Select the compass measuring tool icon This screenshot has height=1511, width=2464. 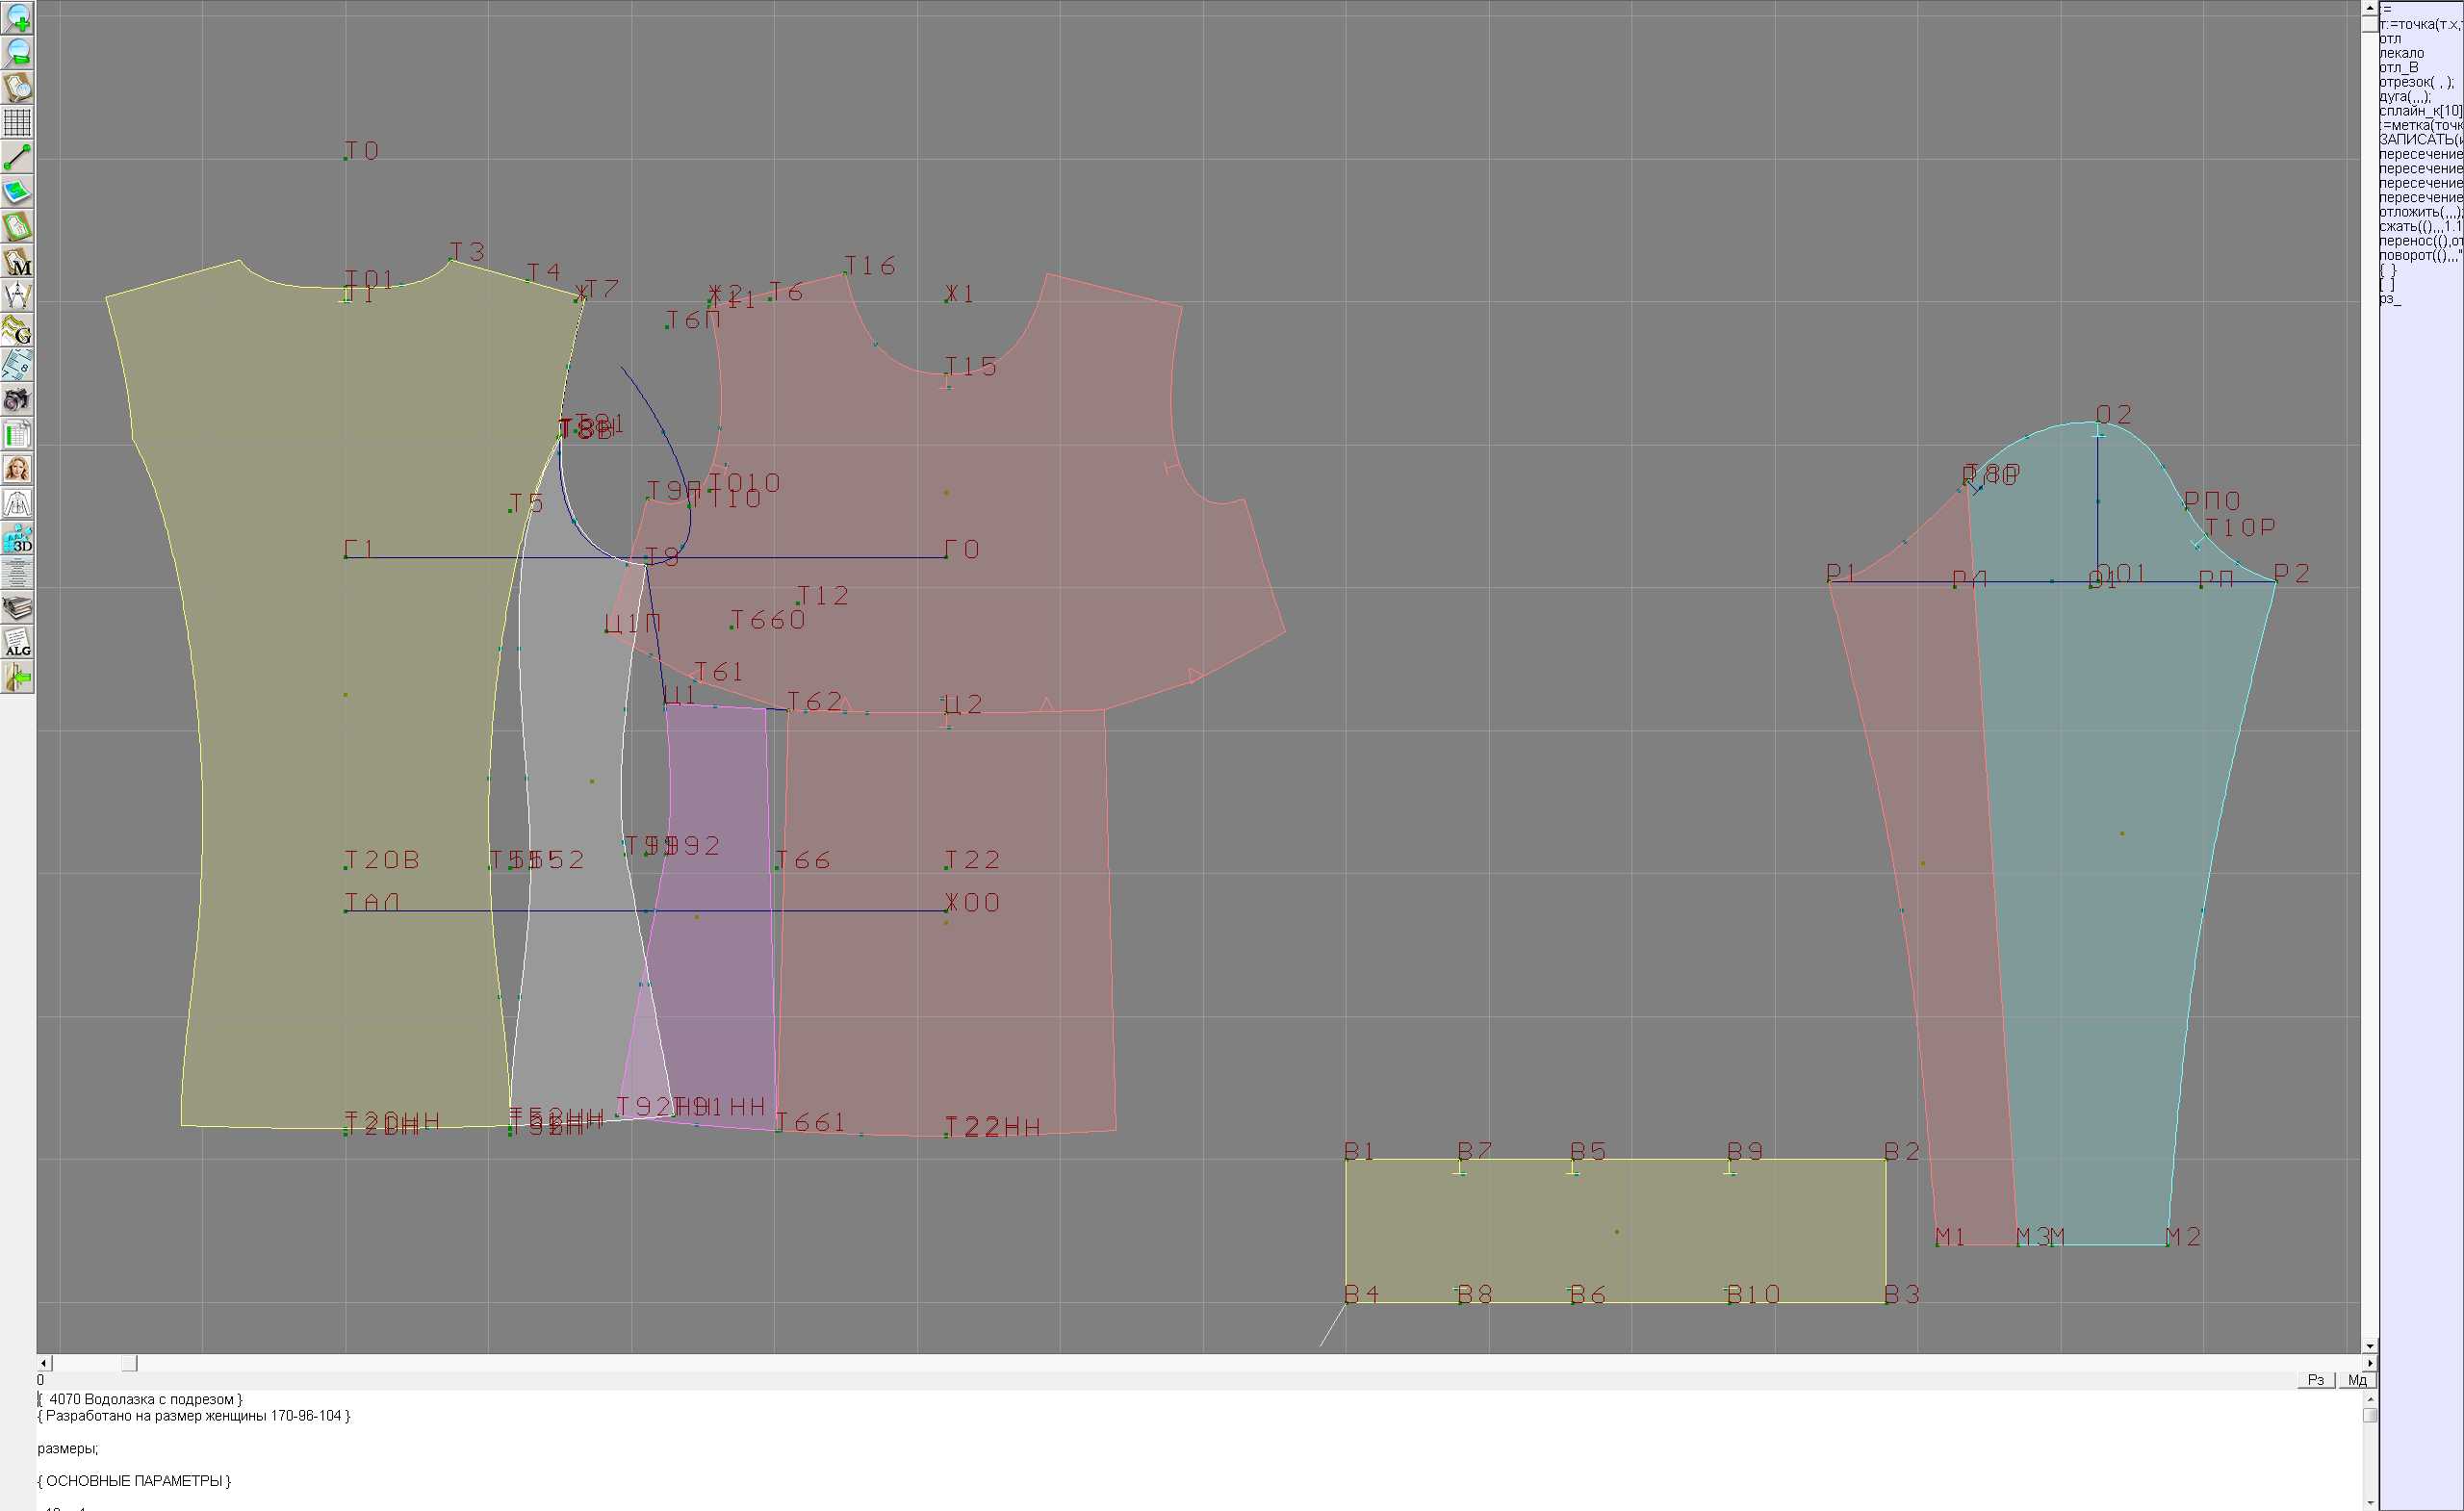pos(17,296)
